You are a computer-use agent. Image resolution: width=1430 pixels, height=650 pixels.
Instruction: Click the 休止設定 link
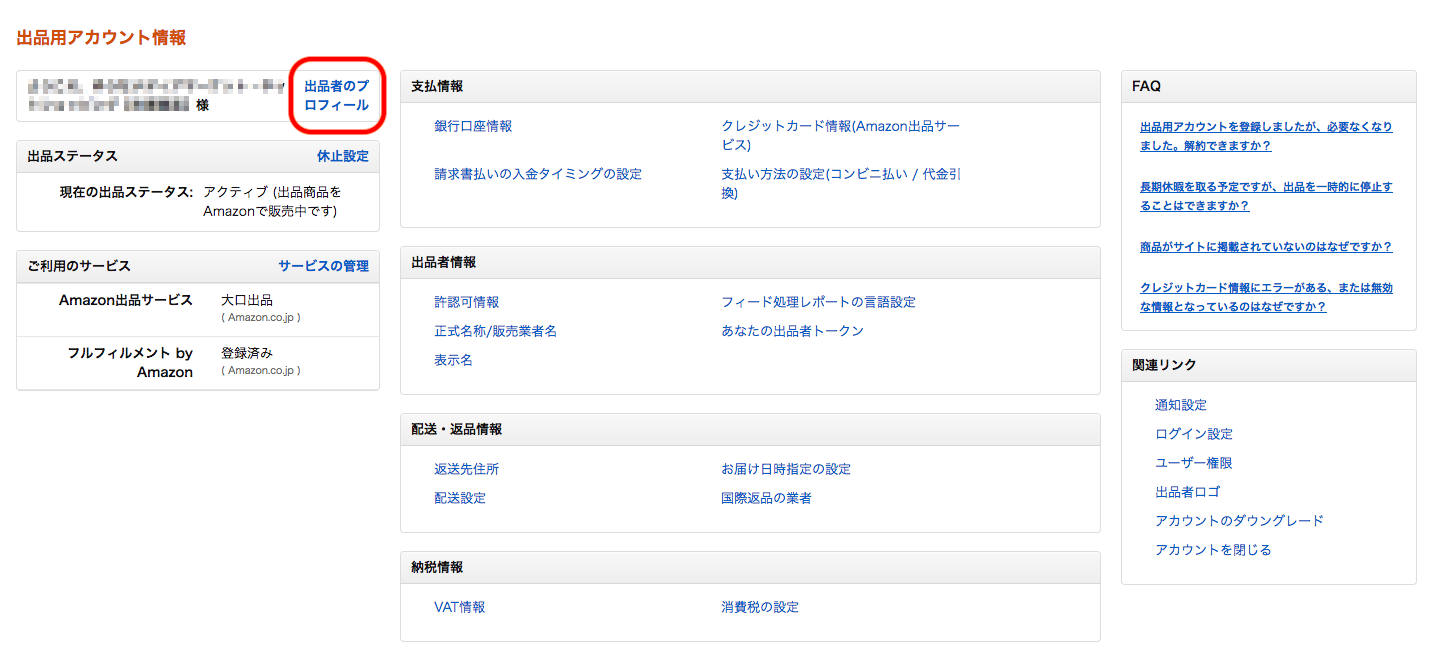coord(342,156)
